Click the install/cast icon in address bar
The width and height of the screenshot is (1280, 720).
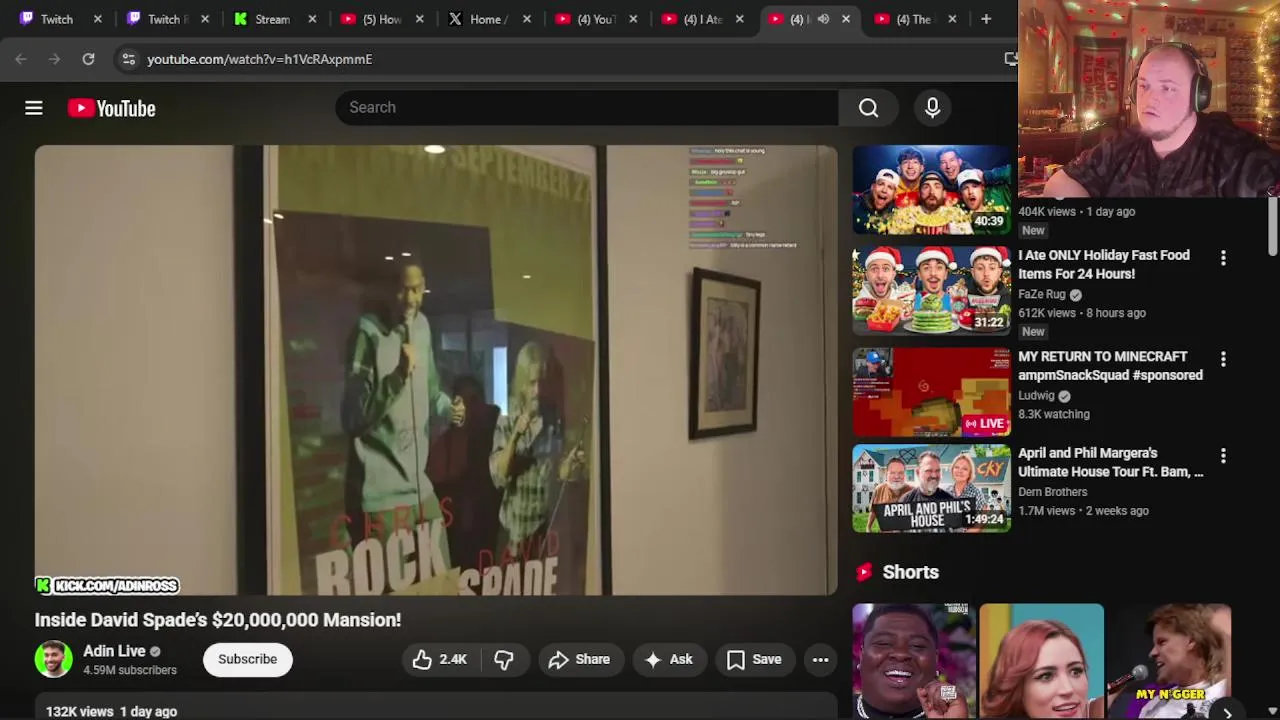click(x=1010, y=59)
